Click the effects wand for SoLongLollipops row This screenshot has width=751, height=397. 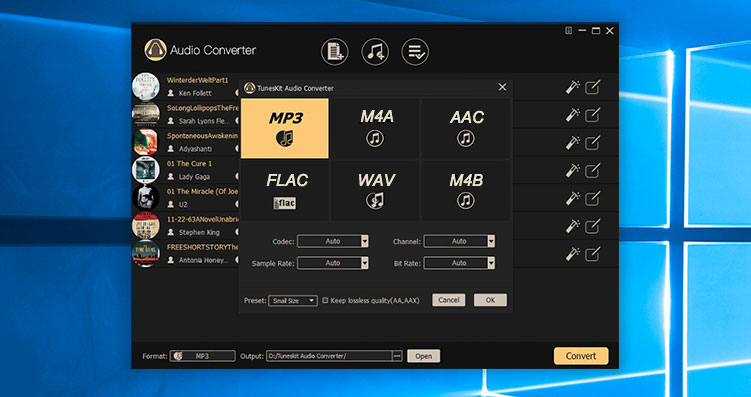(x=572, y=115)
